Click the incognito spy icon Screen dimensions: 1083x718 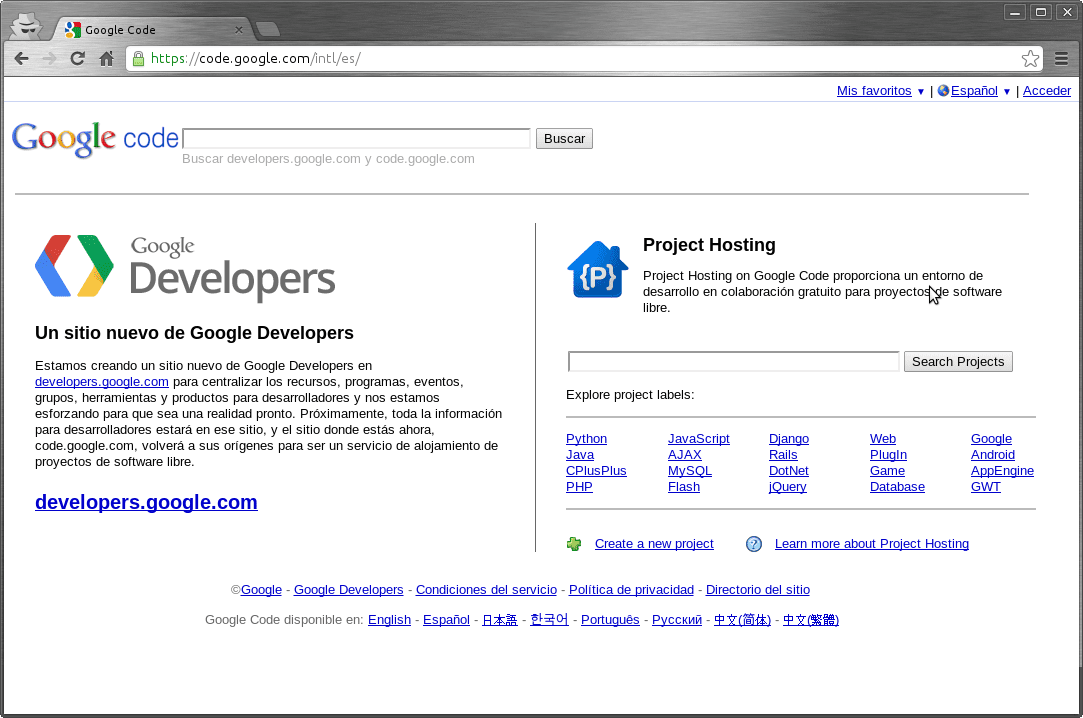(27, 26)
